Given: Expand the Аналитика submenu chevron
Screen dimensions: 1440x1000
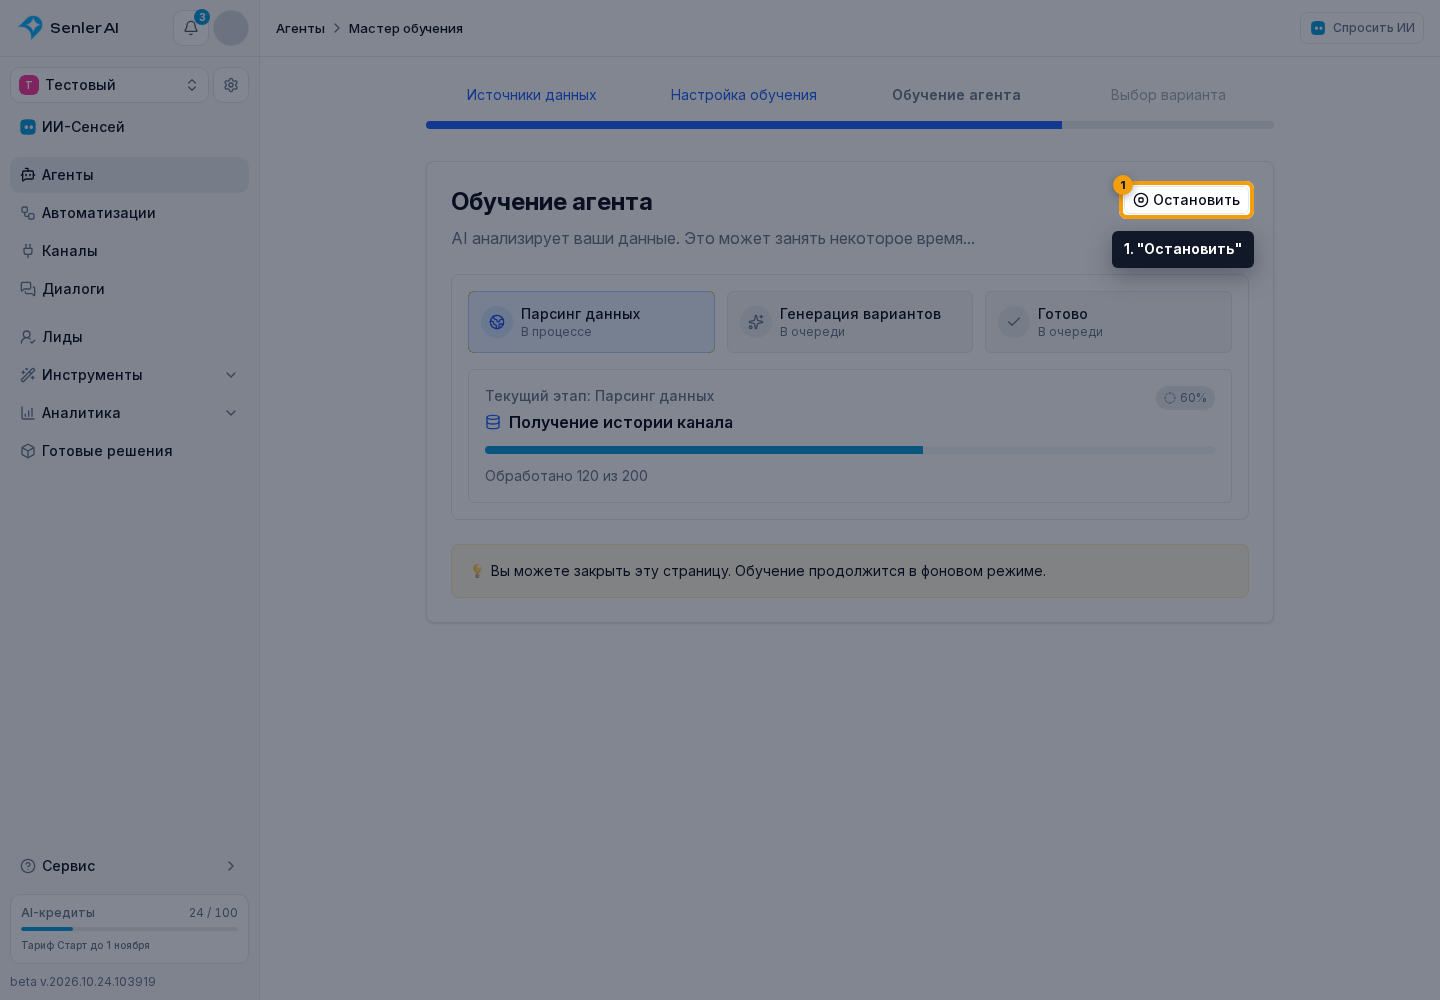Looking at the screenshot, I should 231,413.
